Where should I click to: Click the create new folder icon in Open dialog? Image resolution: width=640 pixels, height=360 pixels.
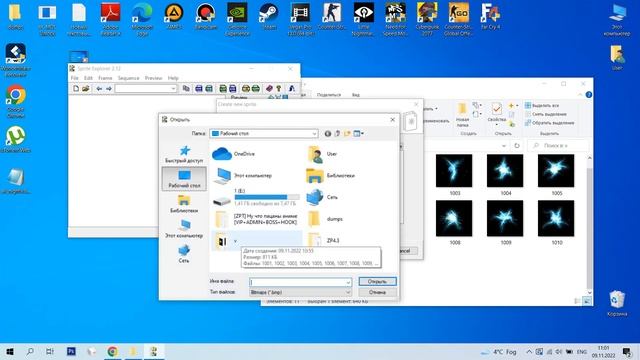347,133
